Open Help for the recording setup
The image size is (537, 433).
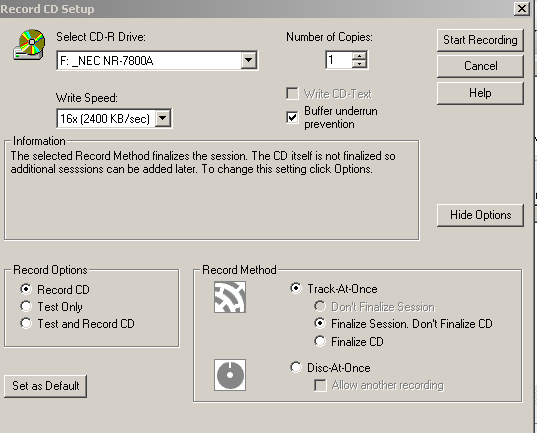(x=480, y=93)
